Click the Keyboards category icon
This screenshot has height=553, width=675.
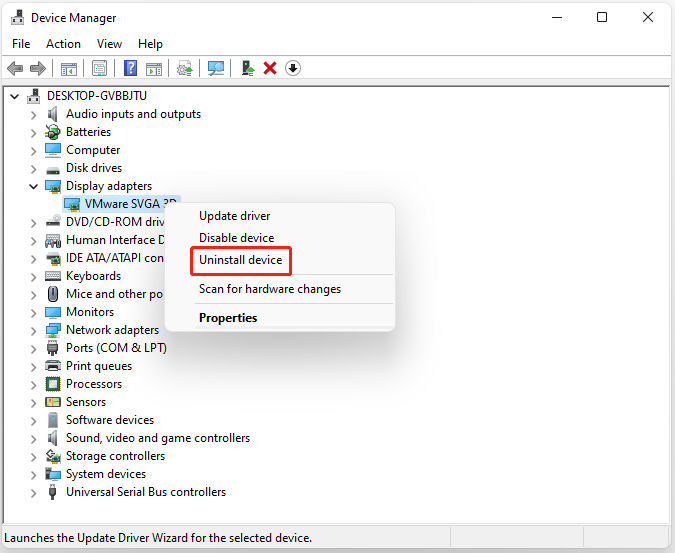53,276
